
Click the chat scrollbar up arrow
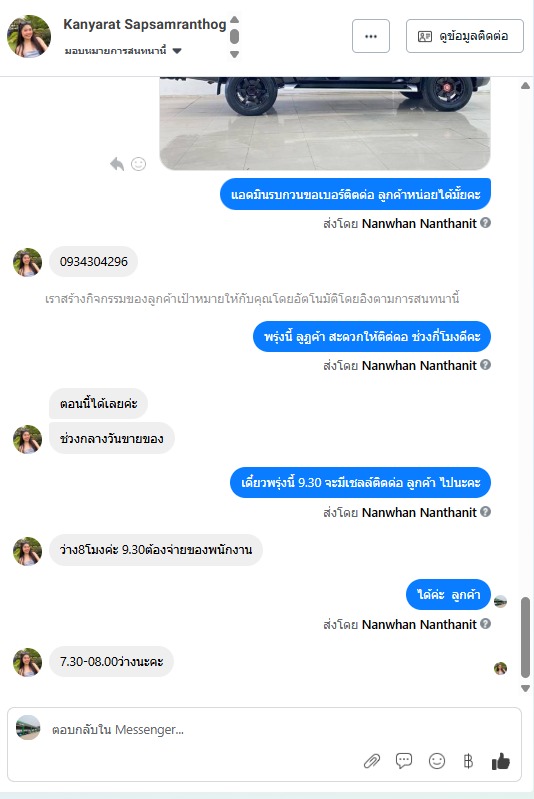[525, 86]
